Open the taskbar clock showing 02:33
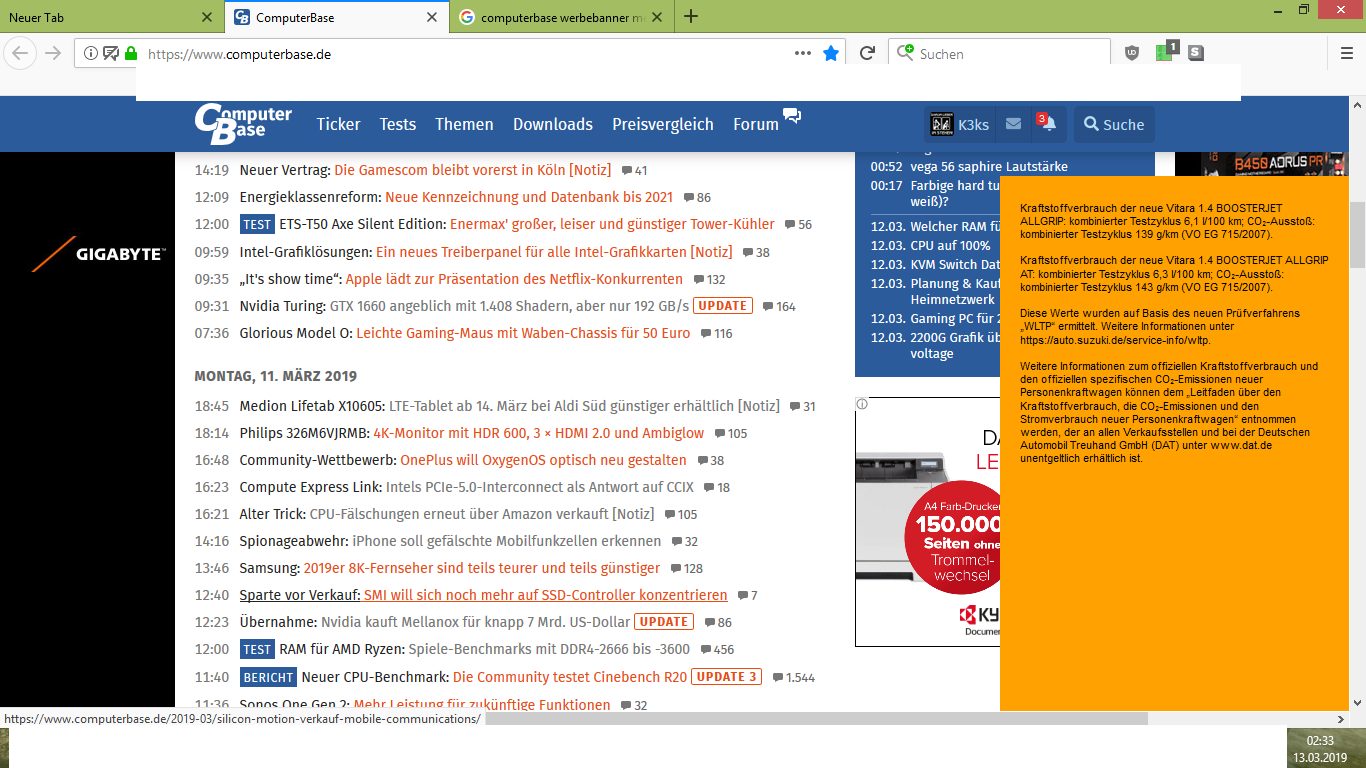 [1320, 748]
